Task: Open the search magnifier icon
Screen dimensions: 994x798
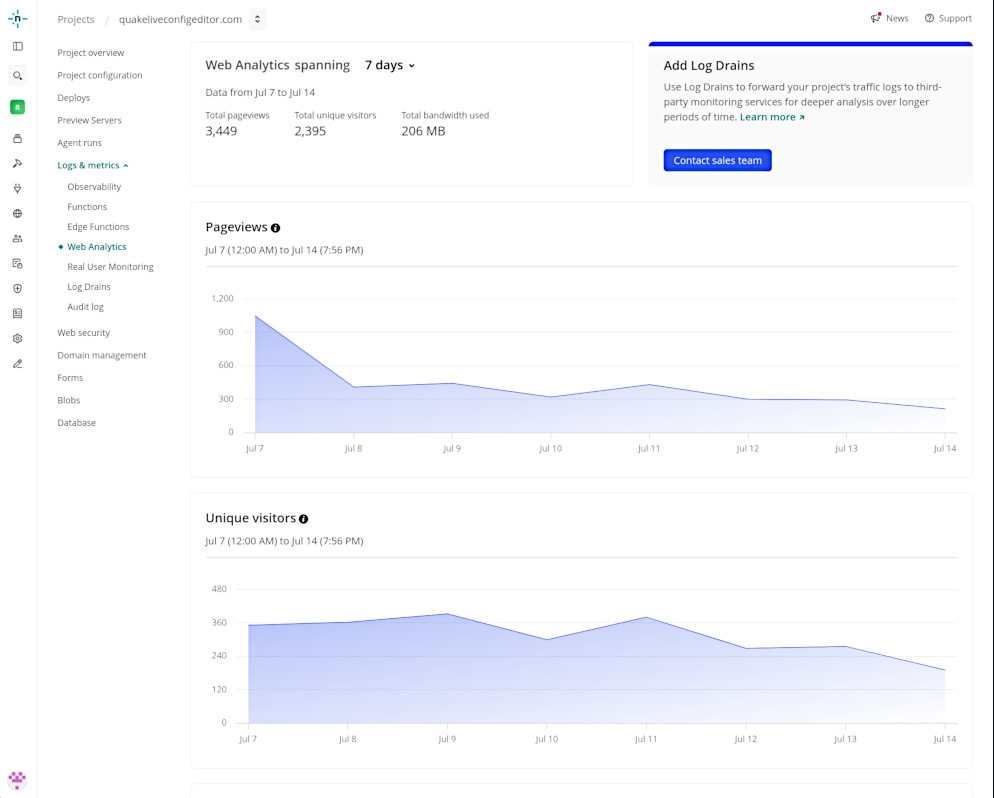Action: click(x=18, y=76)
